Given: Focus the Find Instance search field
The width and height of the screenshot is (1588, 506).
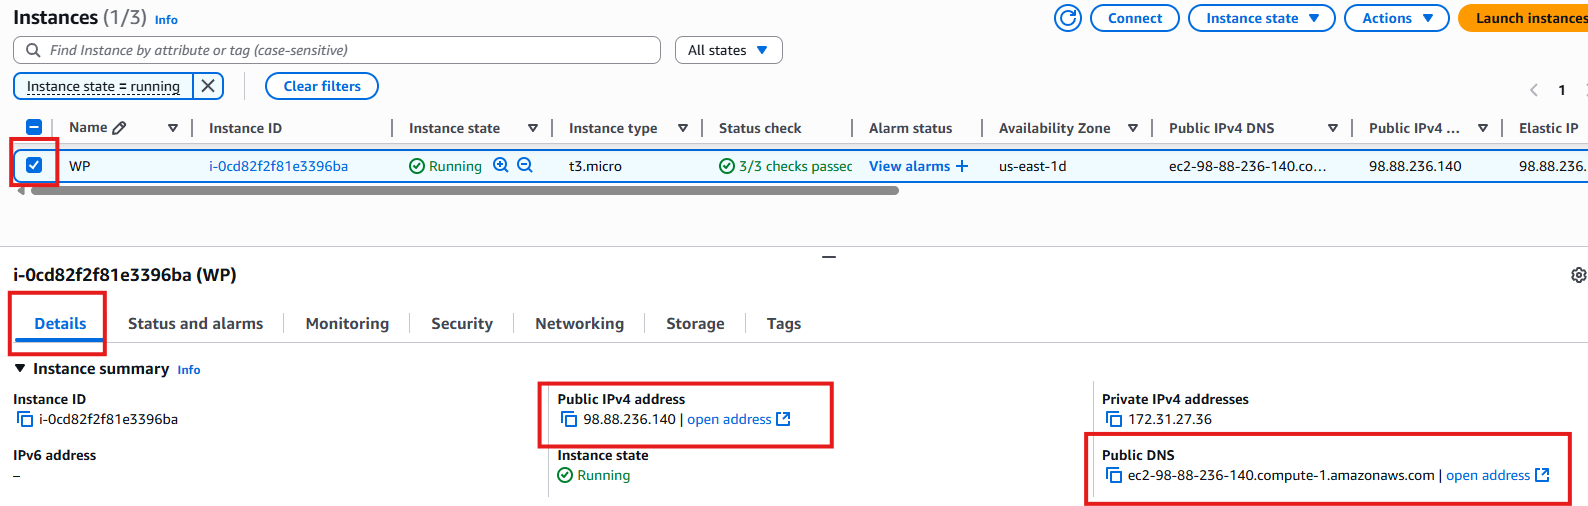Looking at the screenshot, I should click(337, 50).
